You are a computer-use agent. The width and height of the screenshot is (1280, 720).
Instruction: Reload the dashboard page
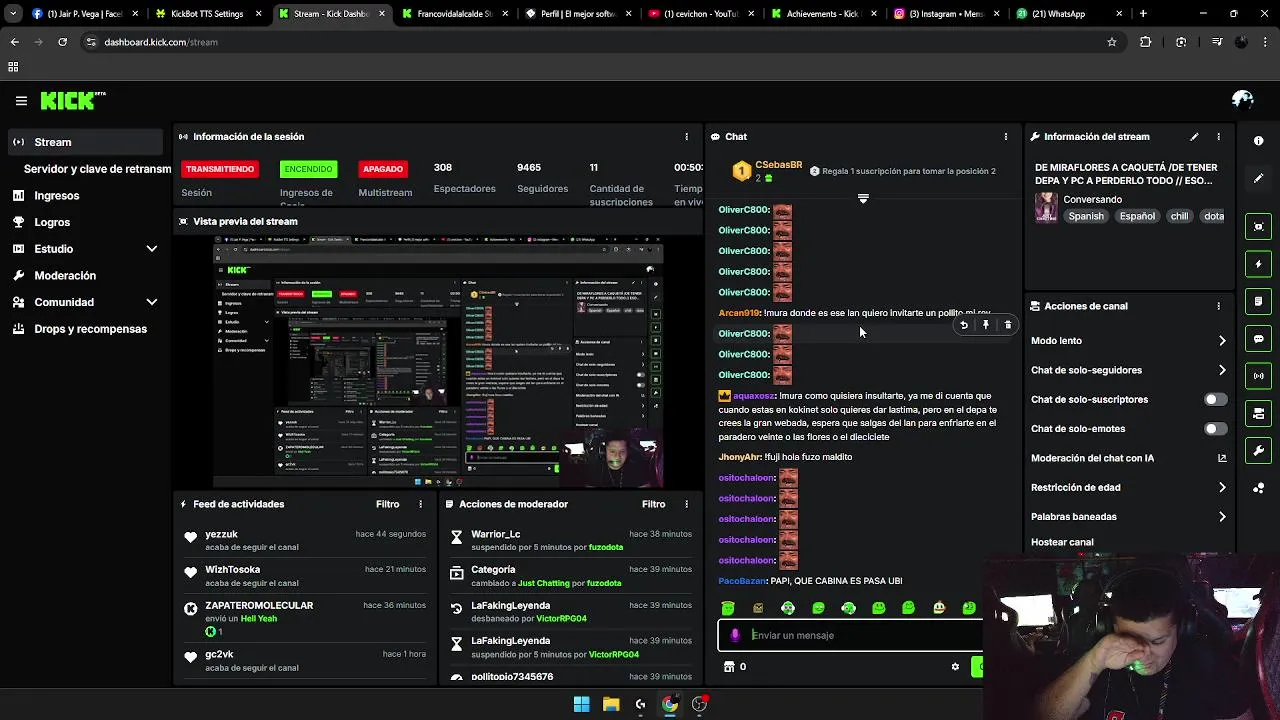click(x=62, y=42)
